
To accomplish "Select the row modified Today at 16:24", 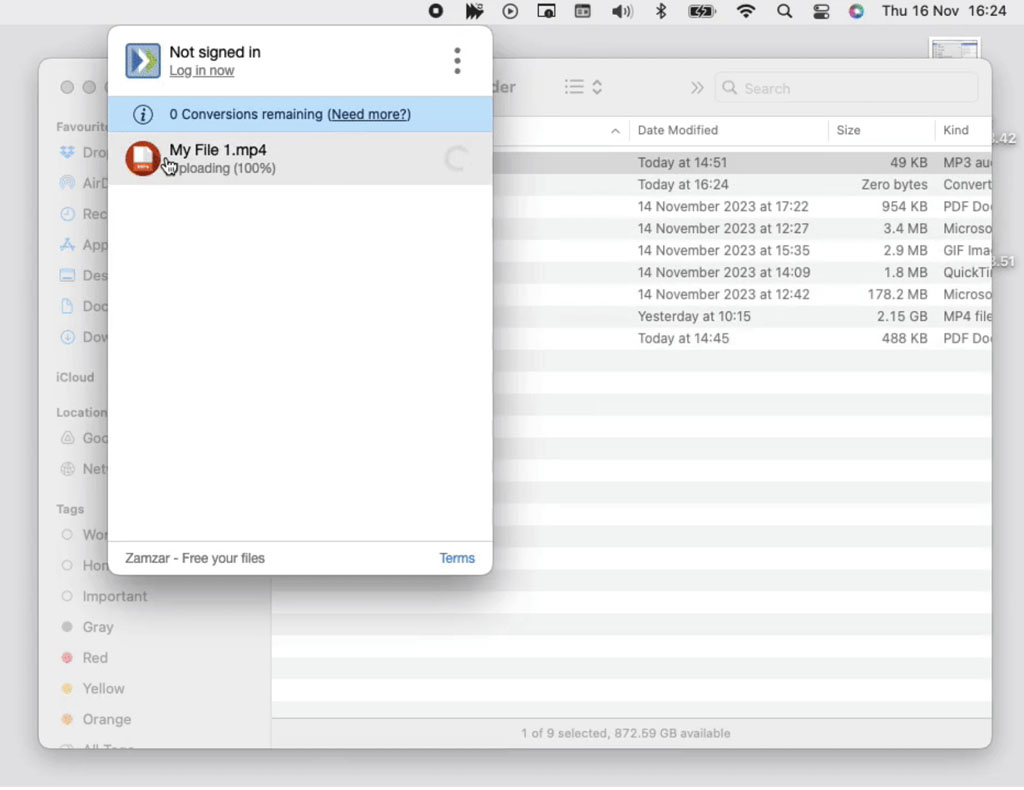I will click(742, 185).
